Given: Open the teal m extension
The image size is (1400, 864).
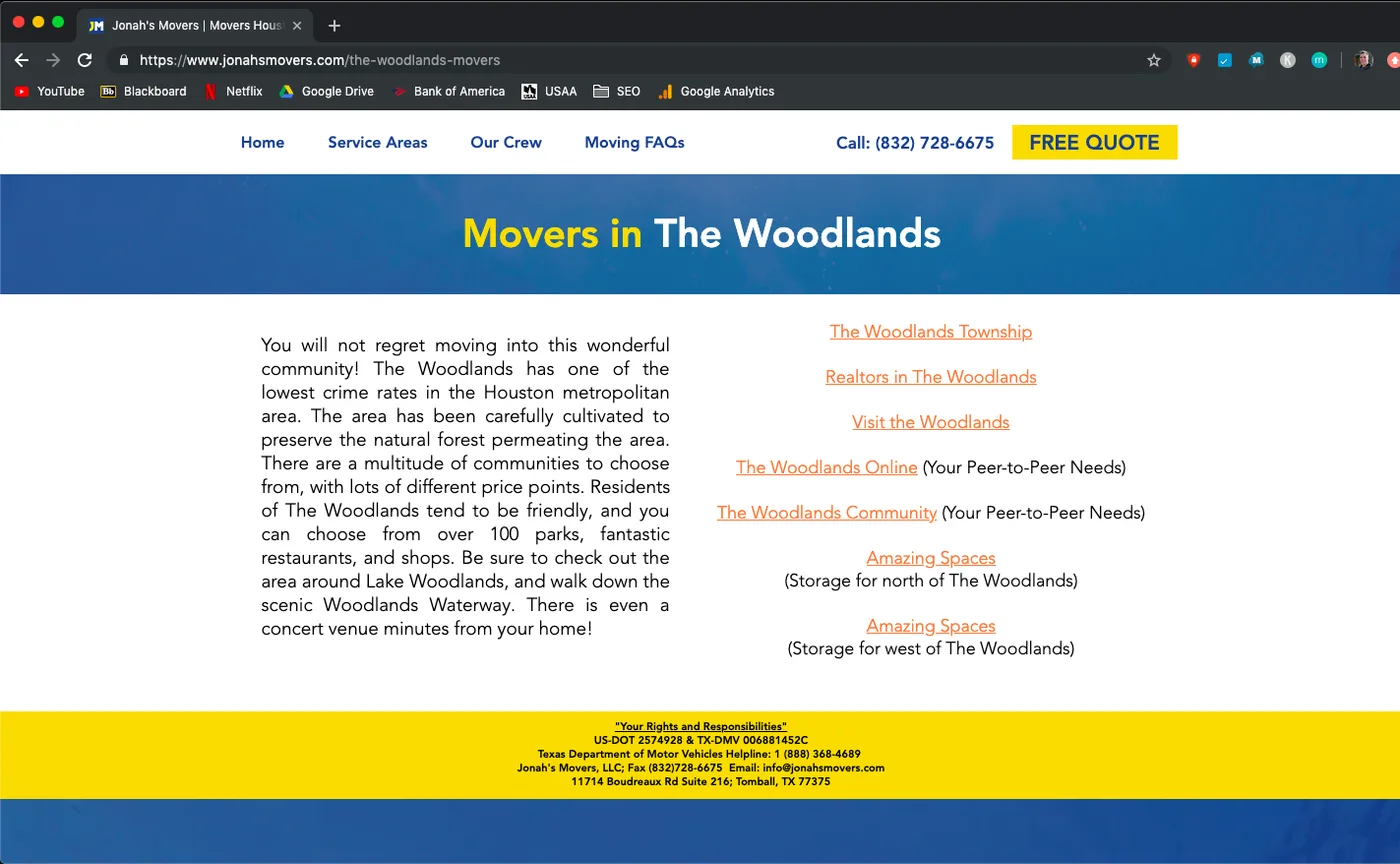Looking at the screenshot, I should (x=1319, y=60).
